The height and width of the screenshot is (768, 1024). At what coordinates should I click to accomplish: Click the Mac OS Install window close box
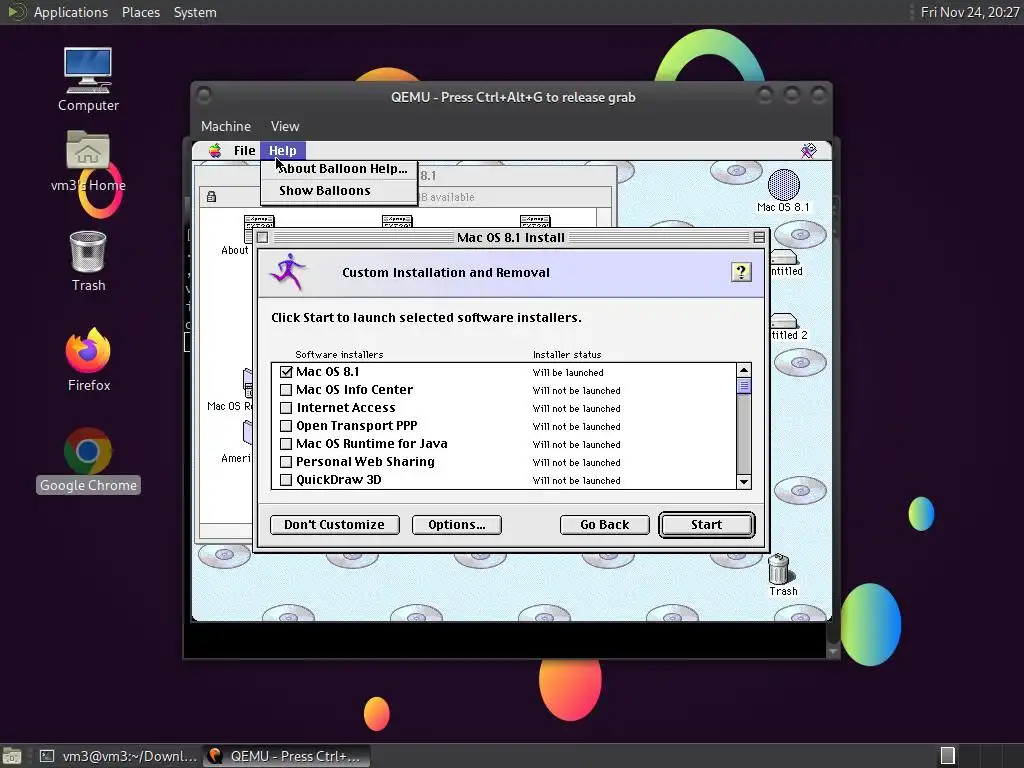(x=263, y=238)
